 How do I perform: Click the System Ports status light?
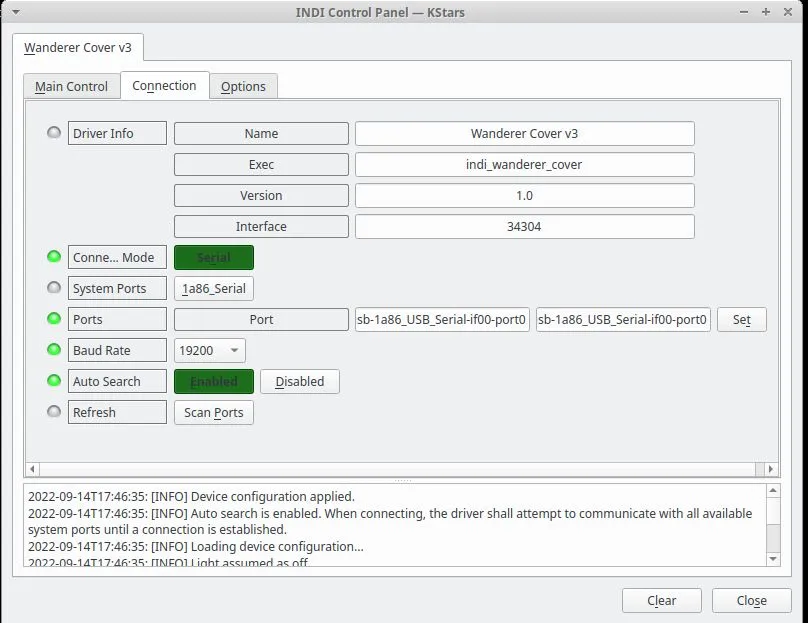[x=54, y=288]
